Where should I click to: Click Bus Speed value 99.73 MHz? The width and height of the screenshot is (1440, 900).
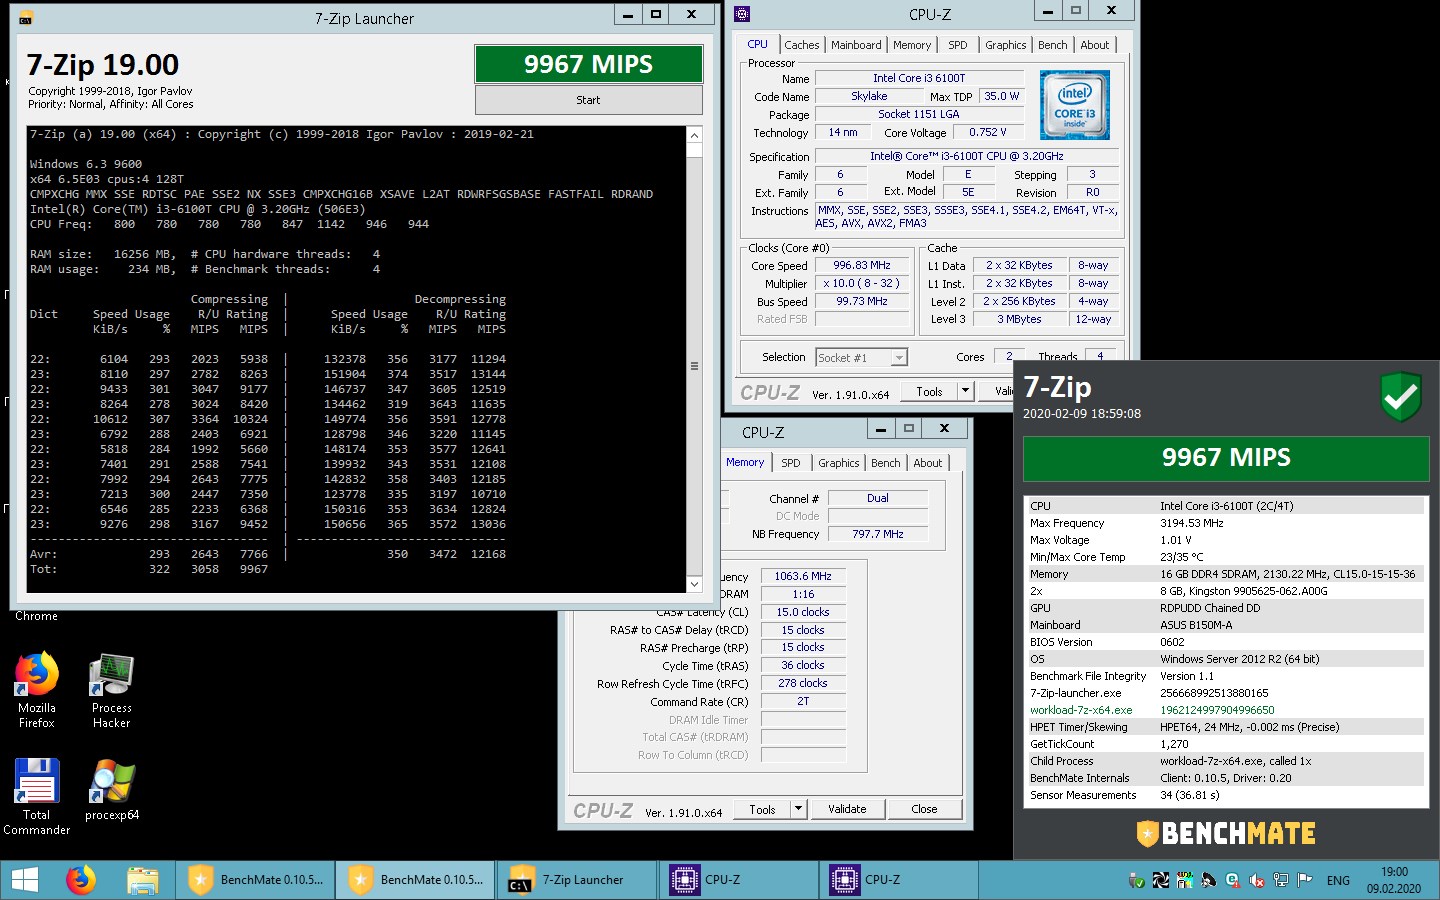click(861, 302)
